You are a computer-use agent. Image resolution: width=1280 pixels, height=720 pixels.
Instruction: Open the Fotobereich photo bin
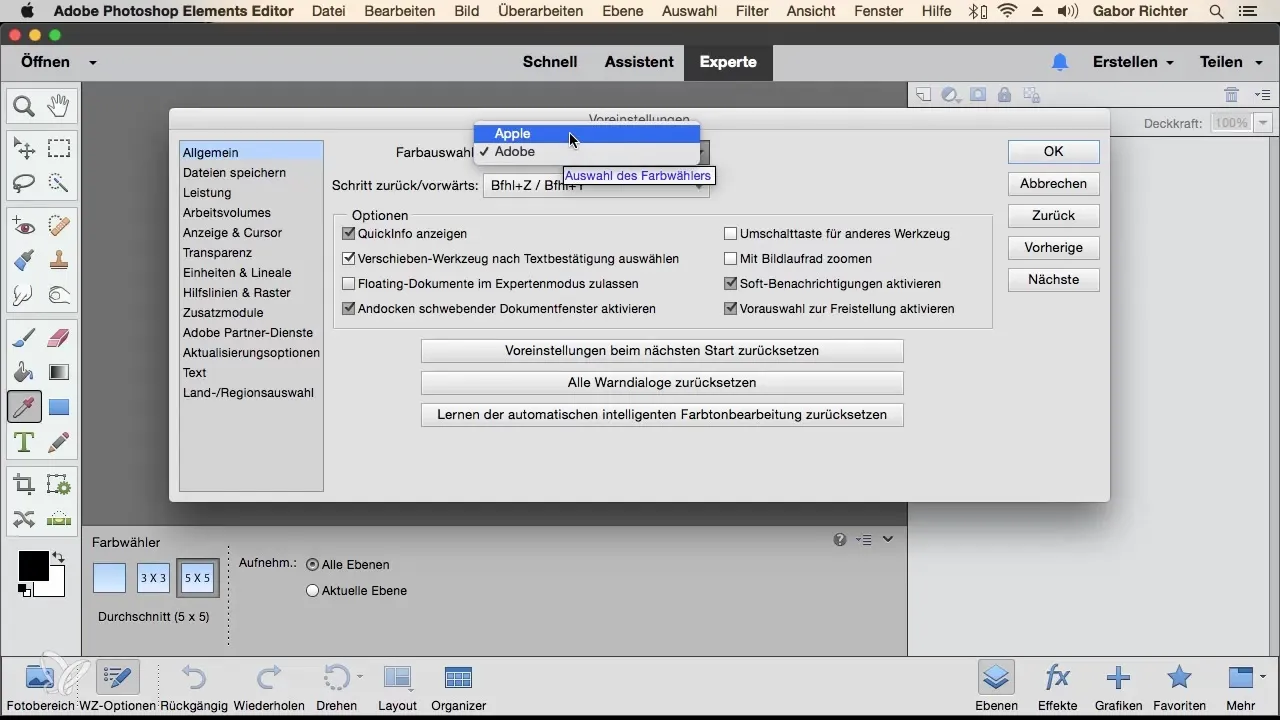point(39,687)
